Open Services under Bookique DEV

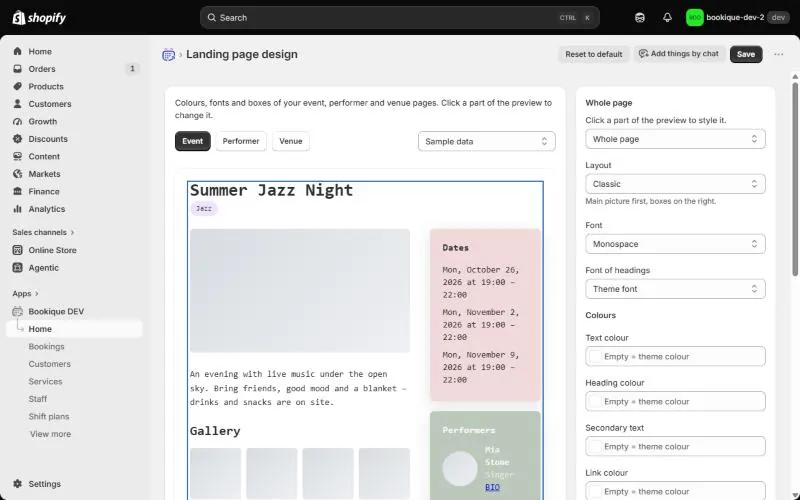45,382
